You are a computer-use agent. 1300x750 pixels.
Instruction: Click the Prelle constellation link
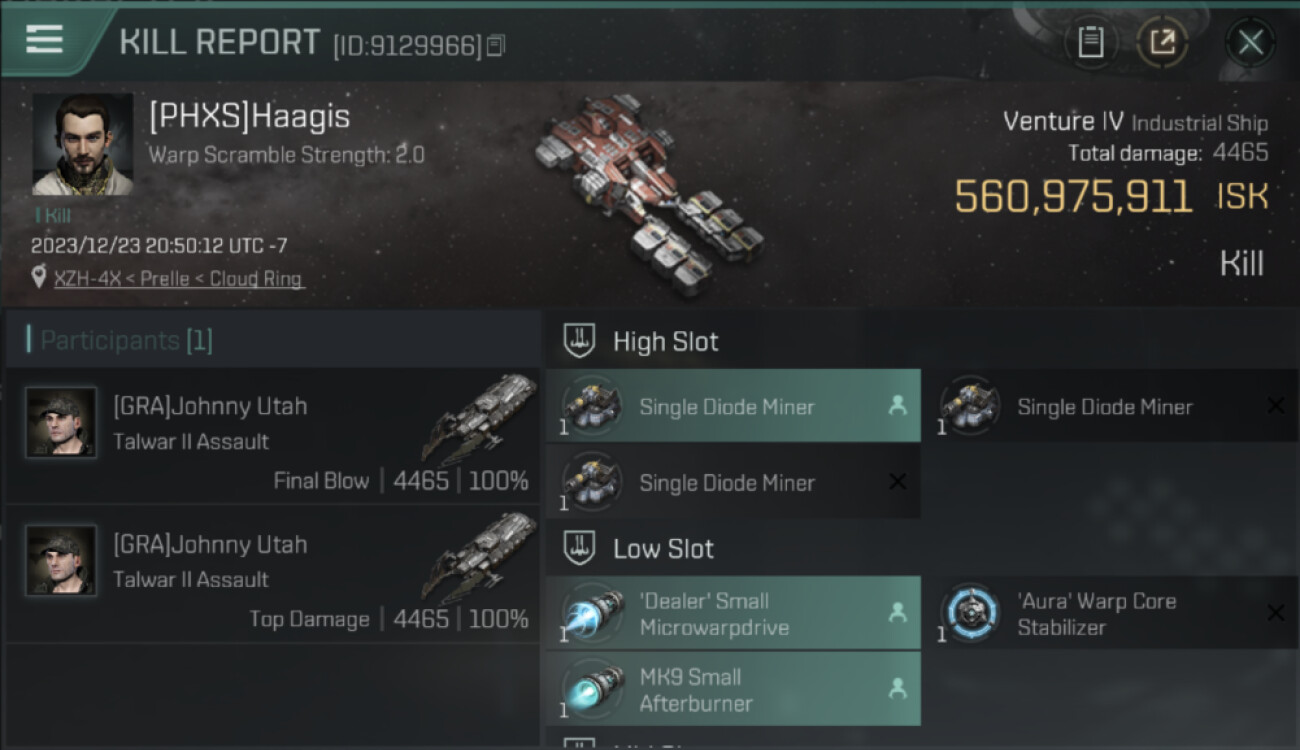pos(166,279)
